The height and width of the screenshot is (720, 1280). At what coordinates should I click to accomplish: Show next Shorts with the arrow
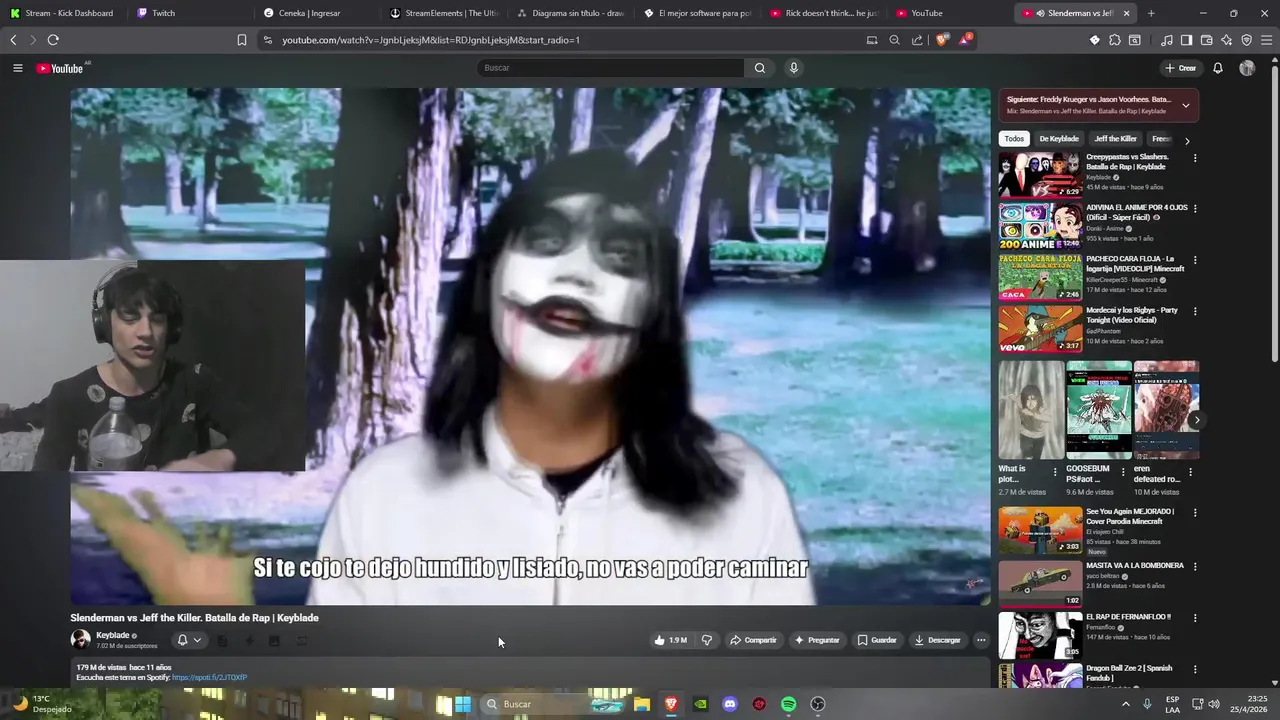[x=1196, y=420]
